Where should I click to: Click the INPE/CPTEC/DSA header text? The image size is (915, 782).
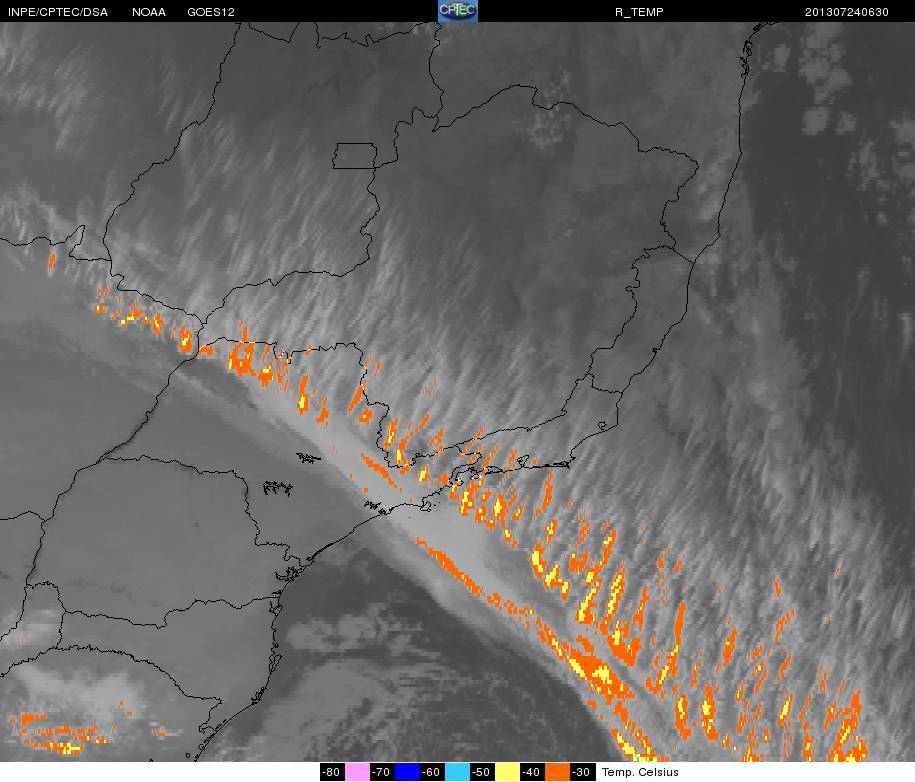(x=58, y=12)
